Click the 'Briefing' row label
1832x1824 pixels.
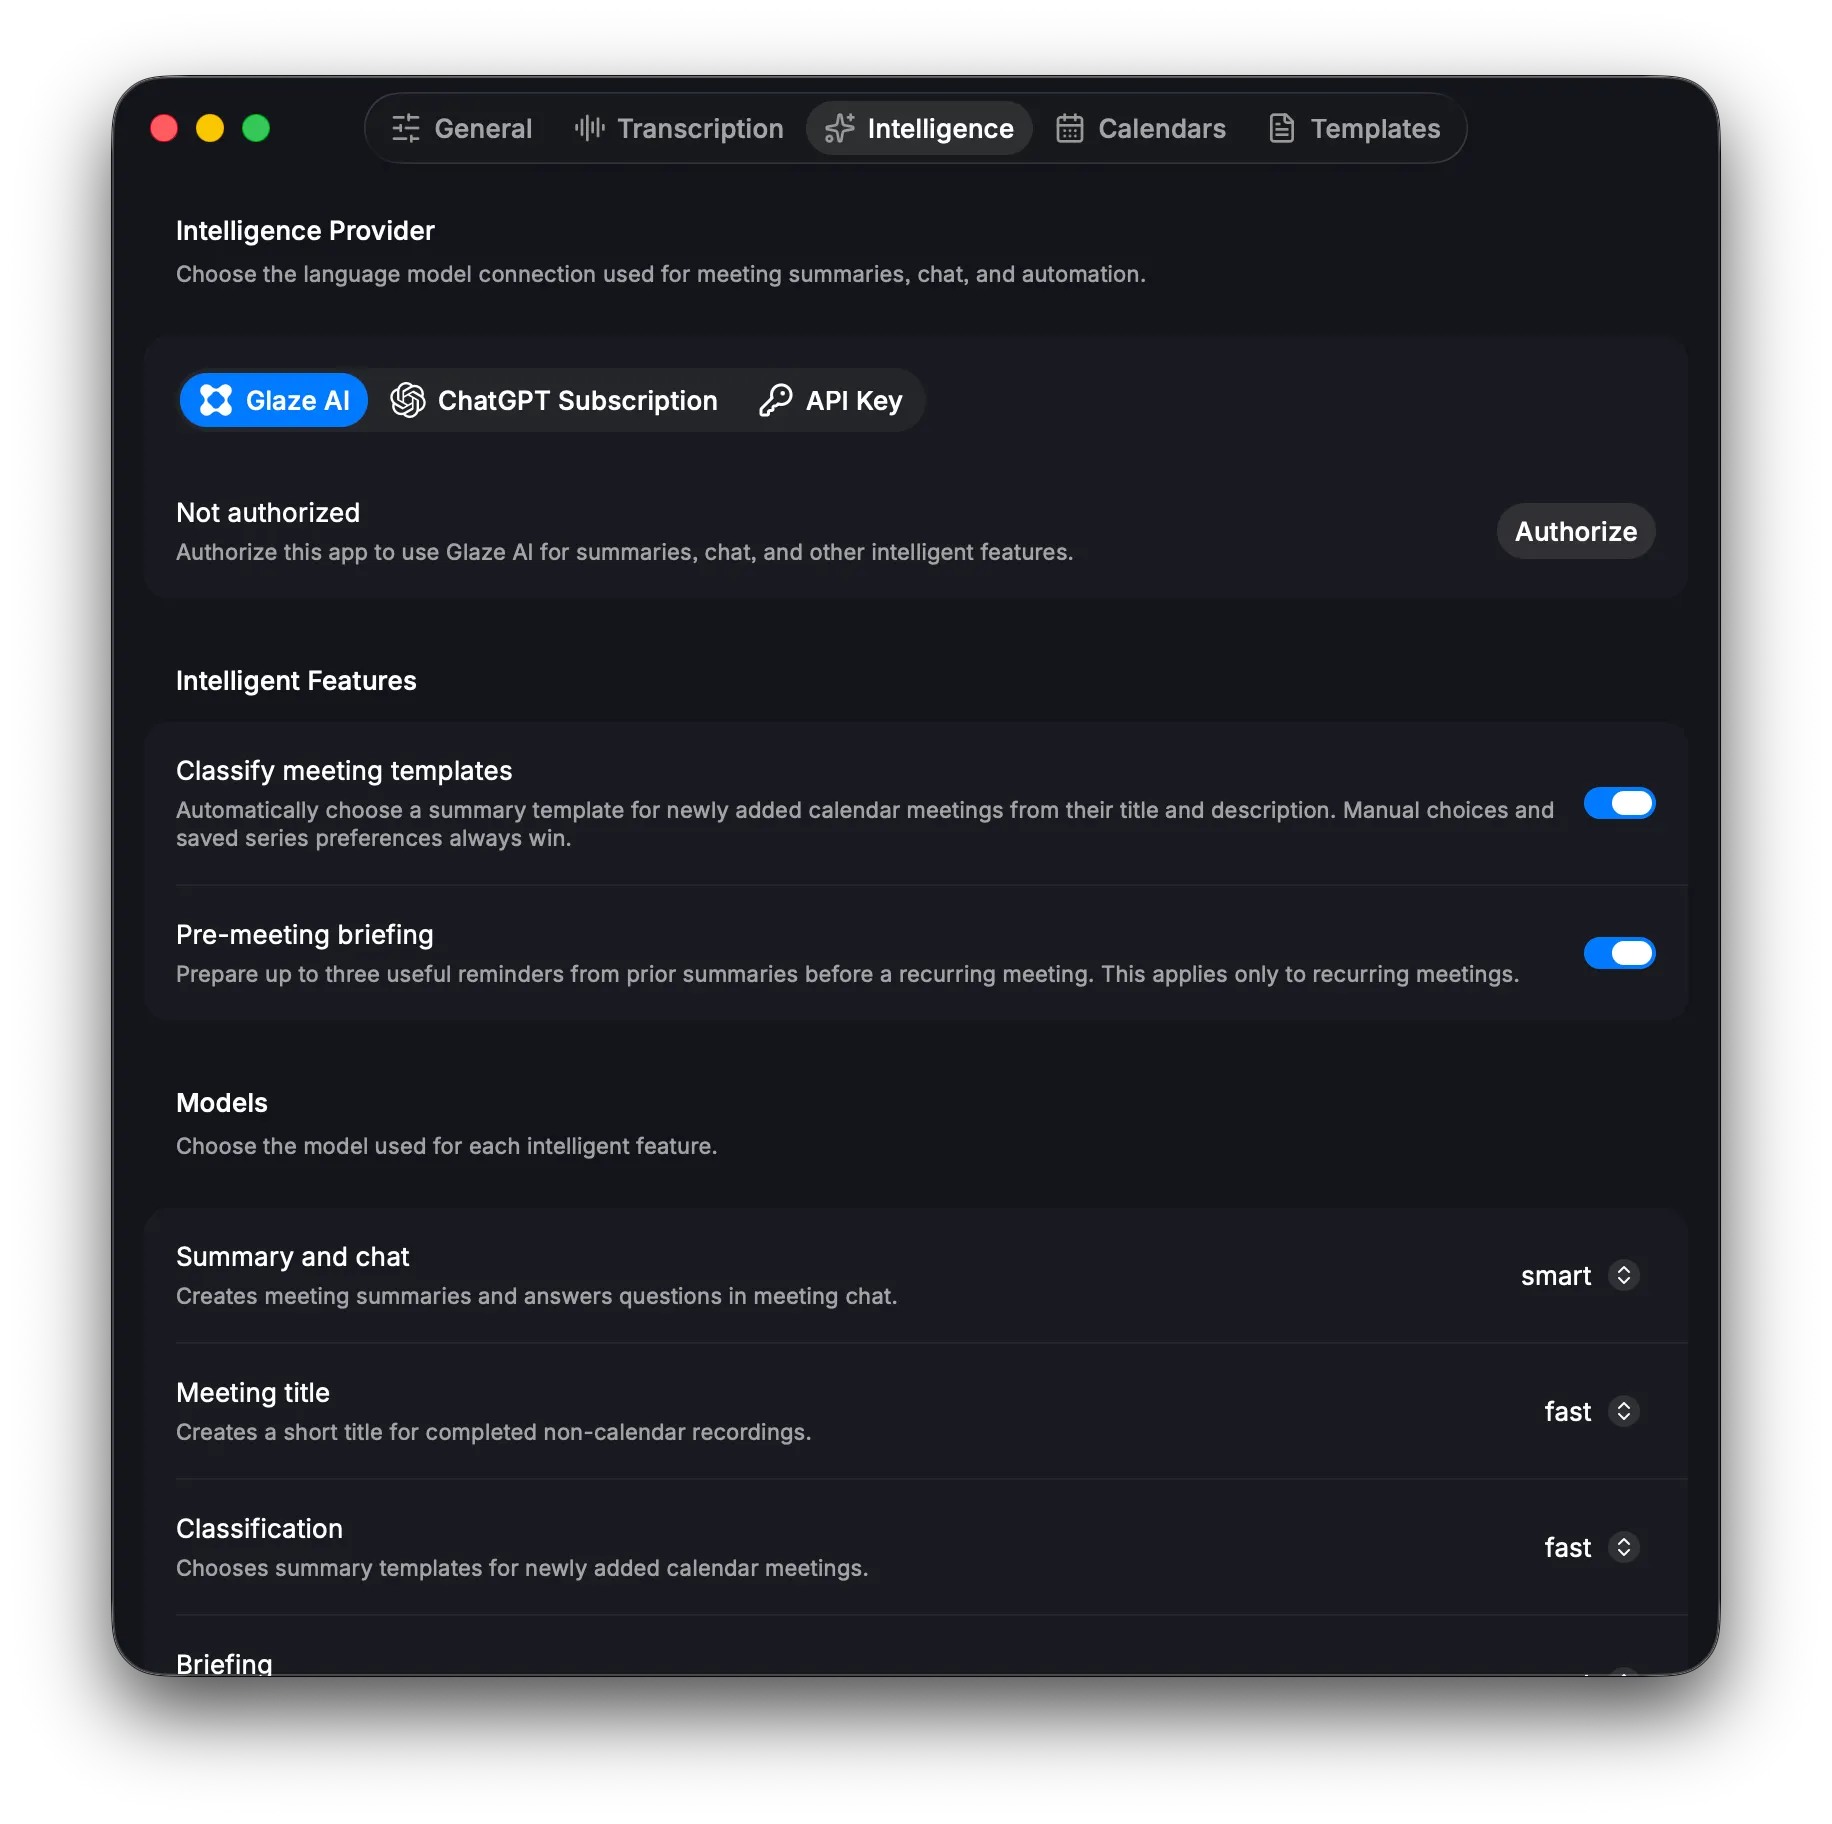pyautogui.click(x=224, y=1662)
